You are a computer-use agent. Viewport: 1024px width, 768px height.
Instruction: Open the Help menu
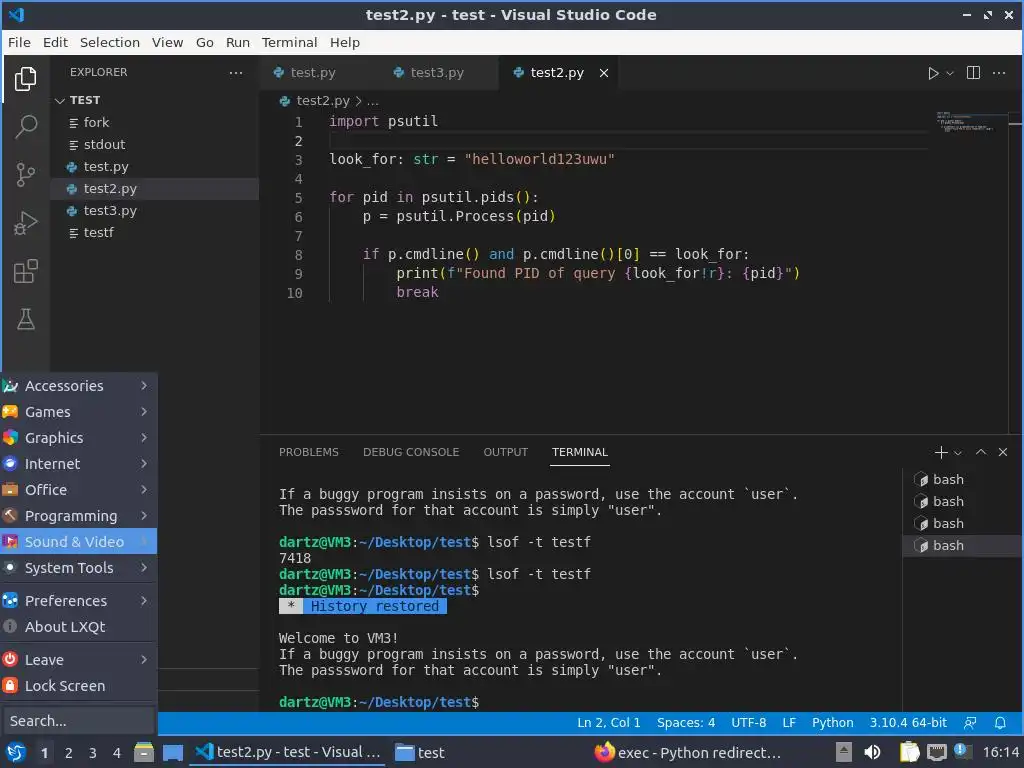[344, 42]
